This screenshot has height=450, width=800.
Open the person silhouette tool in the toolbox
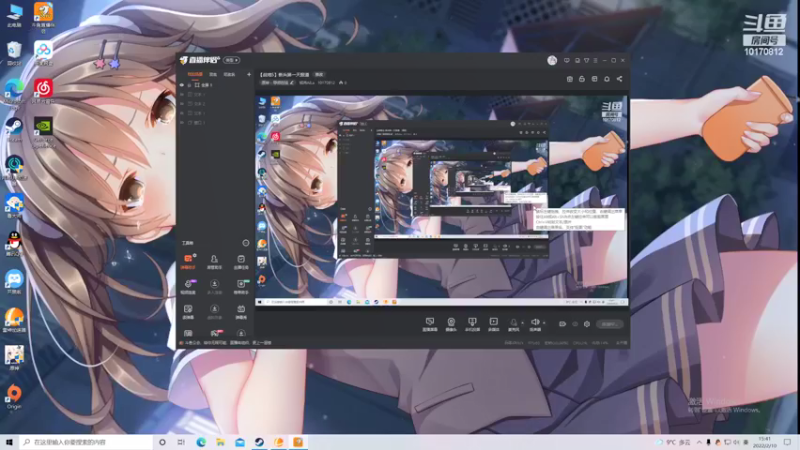point(214,262)
